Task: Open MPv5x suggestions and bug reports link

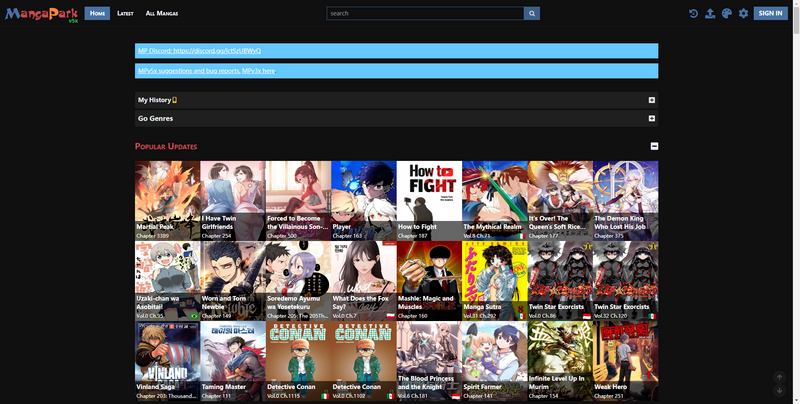Action: point(189,71)
